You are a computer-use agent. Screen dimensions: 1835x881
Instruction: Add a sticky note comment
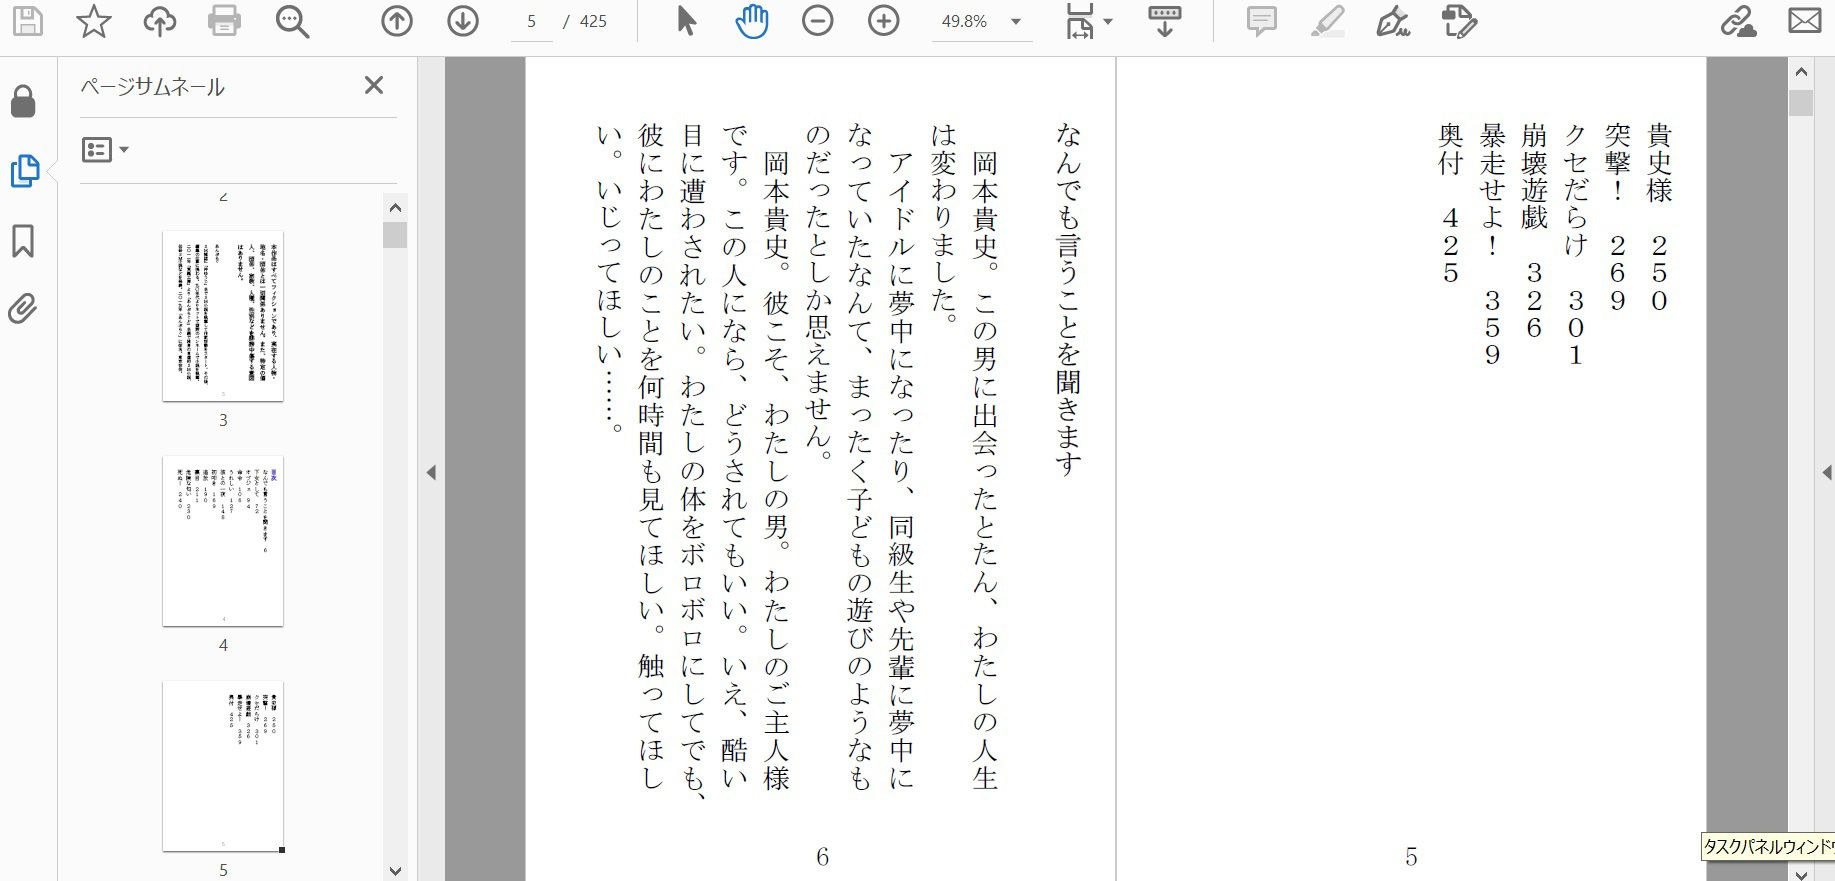pyautogui.click(x=1262, y=21)
